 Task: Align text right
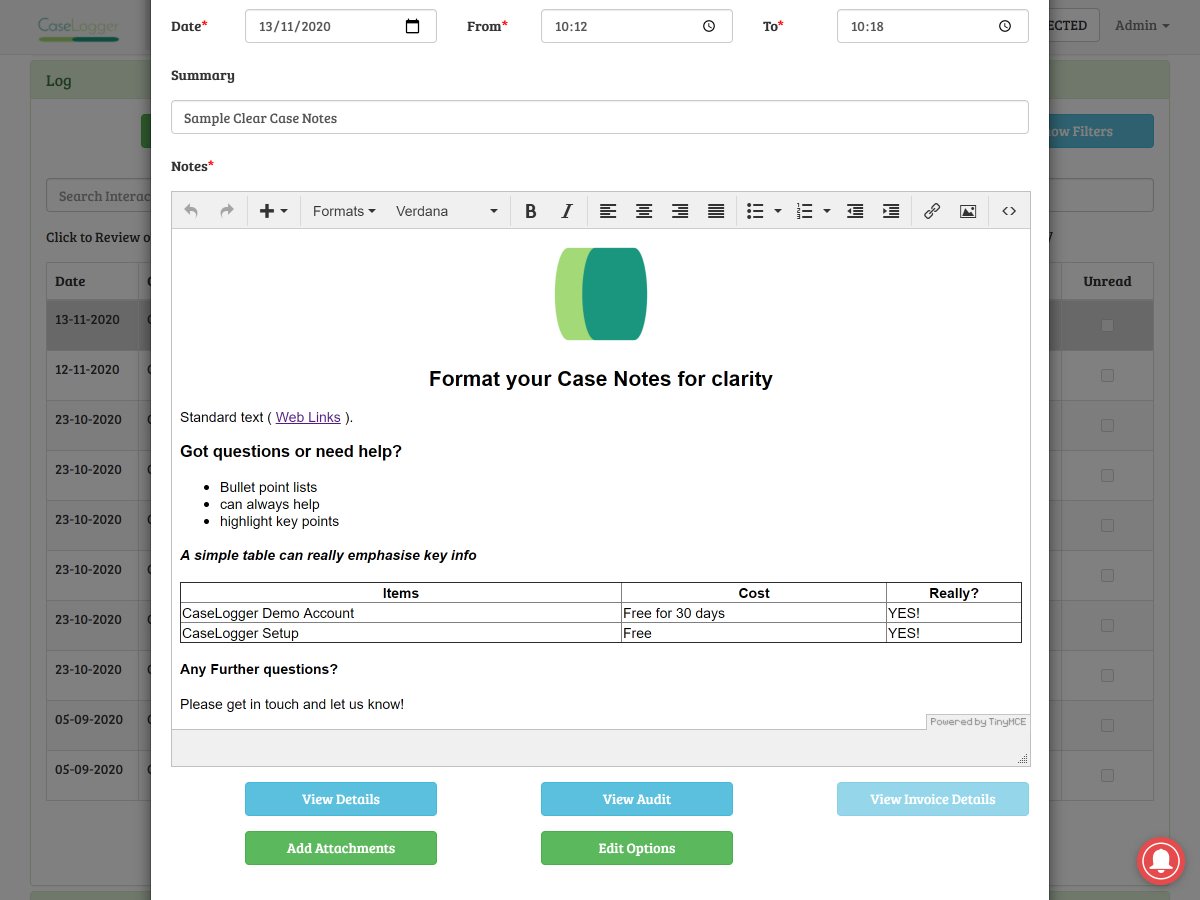pos(680,211)
